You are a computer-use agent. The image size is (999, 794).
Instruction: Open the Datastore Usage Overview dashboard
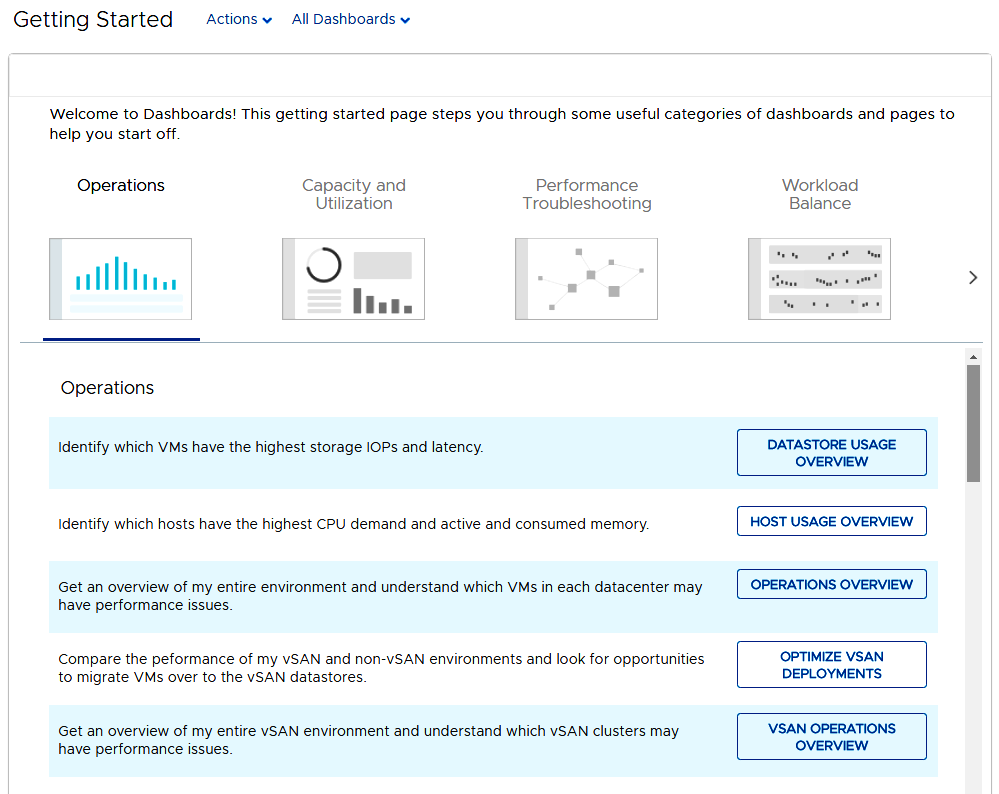831,452
